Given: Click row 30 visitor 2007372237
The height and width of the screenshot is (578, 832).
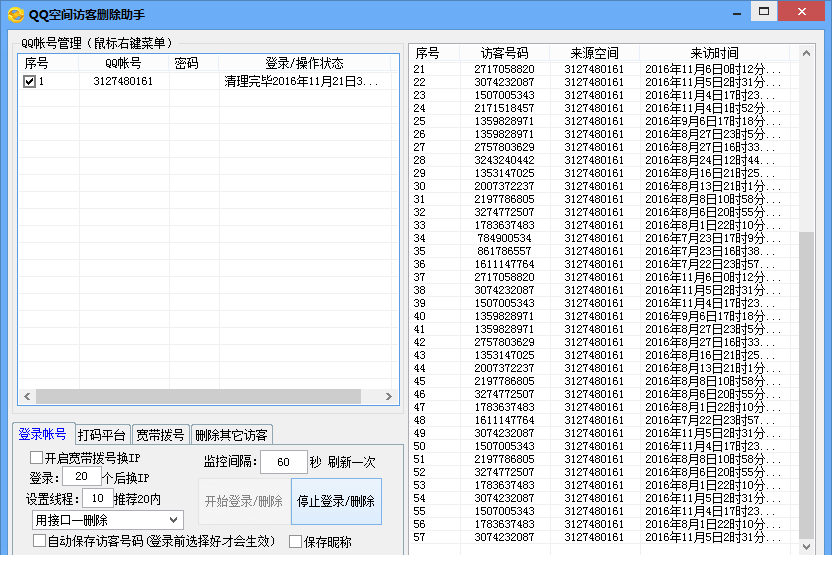Looking at the screenshot, I should tap(504, 186).
